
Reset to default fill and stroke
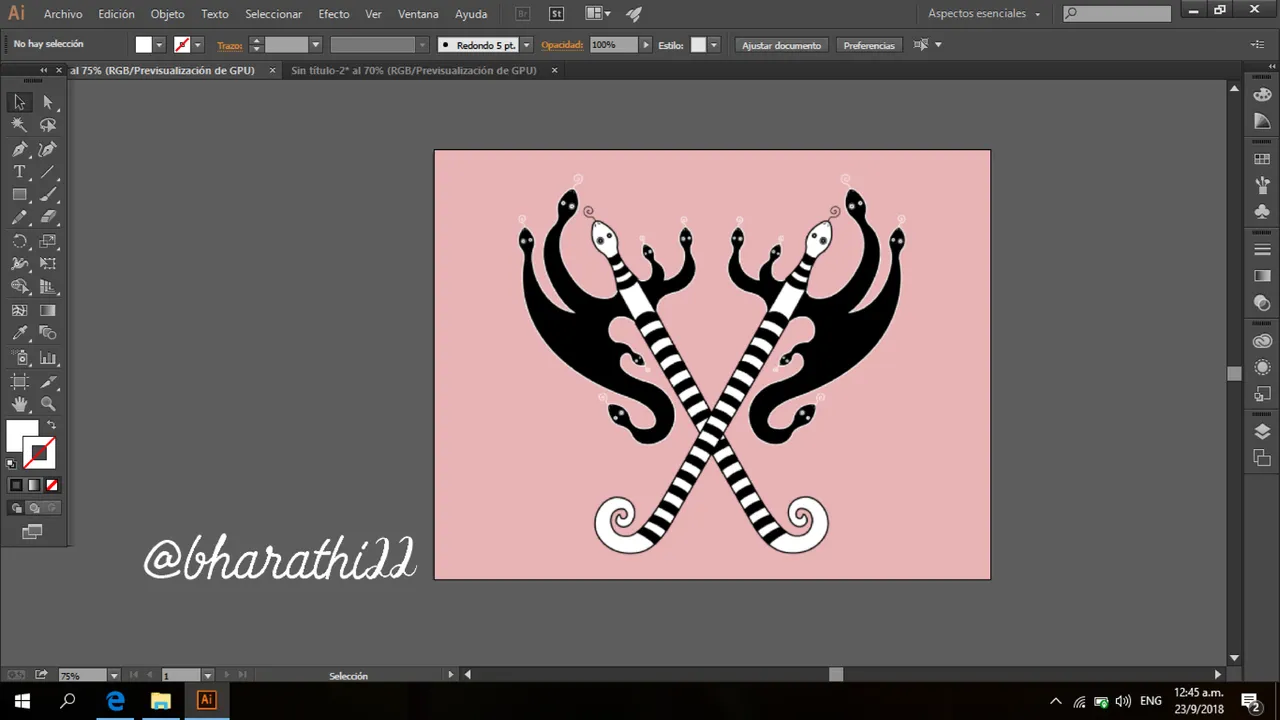coord(12,464)
